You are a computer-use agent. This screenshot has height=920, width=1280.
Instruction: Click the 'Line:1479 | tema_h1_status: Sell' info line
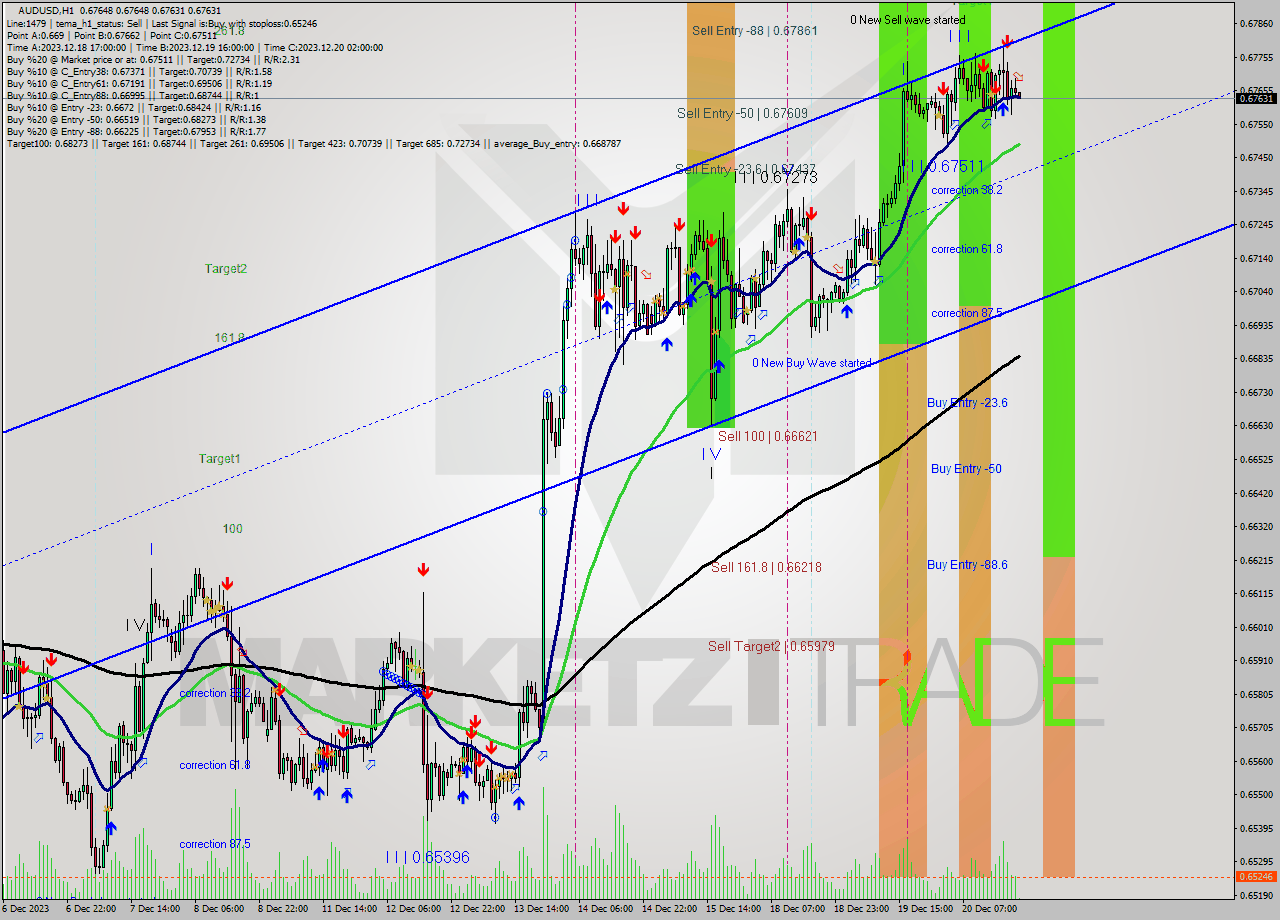click(x=162, y=22)
